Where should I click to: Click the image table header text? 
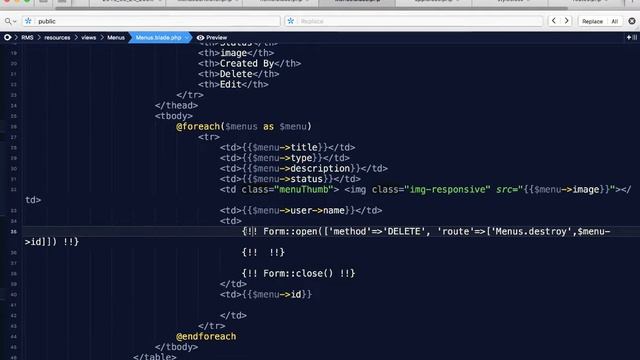(233, 53)
